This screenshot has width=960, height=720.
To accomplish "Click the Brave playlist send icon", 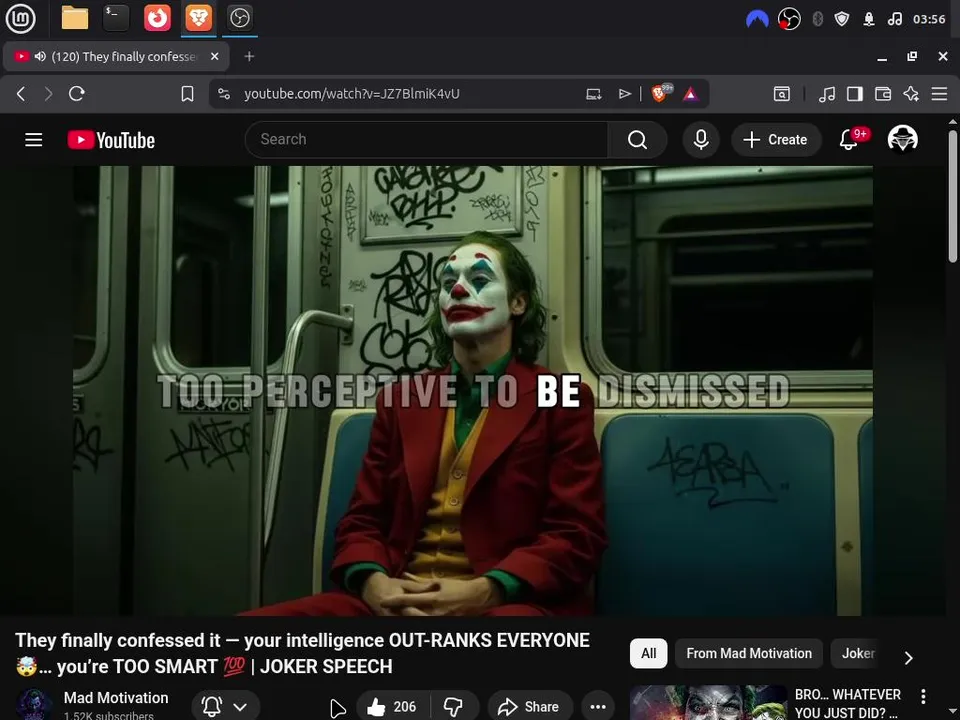I will [624, 94].
